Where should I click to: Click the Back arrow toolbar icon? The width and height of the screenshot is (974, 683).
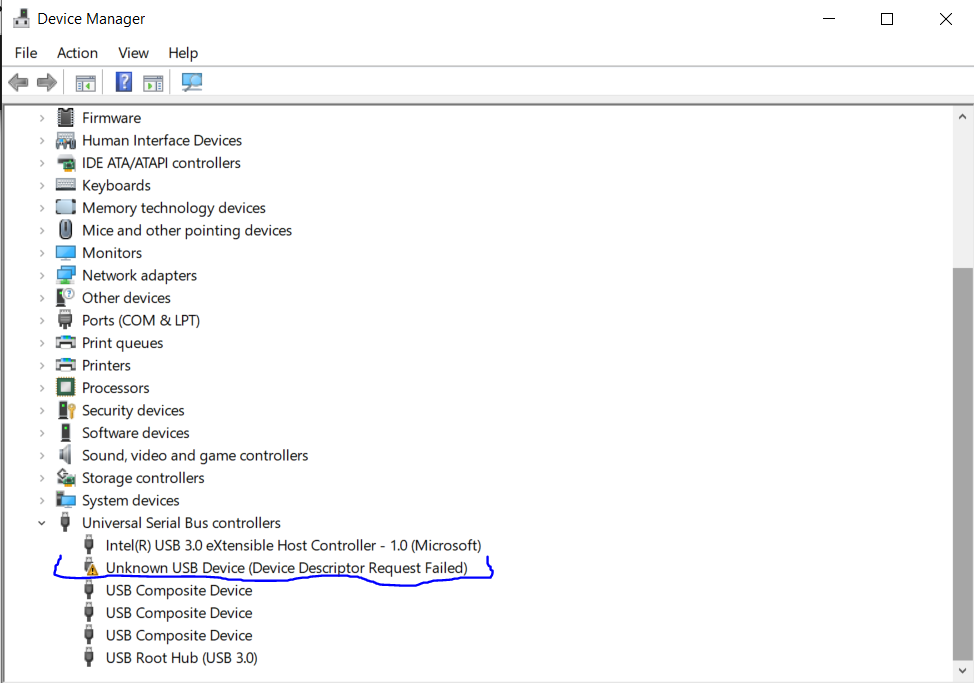[x=19, y=82]
